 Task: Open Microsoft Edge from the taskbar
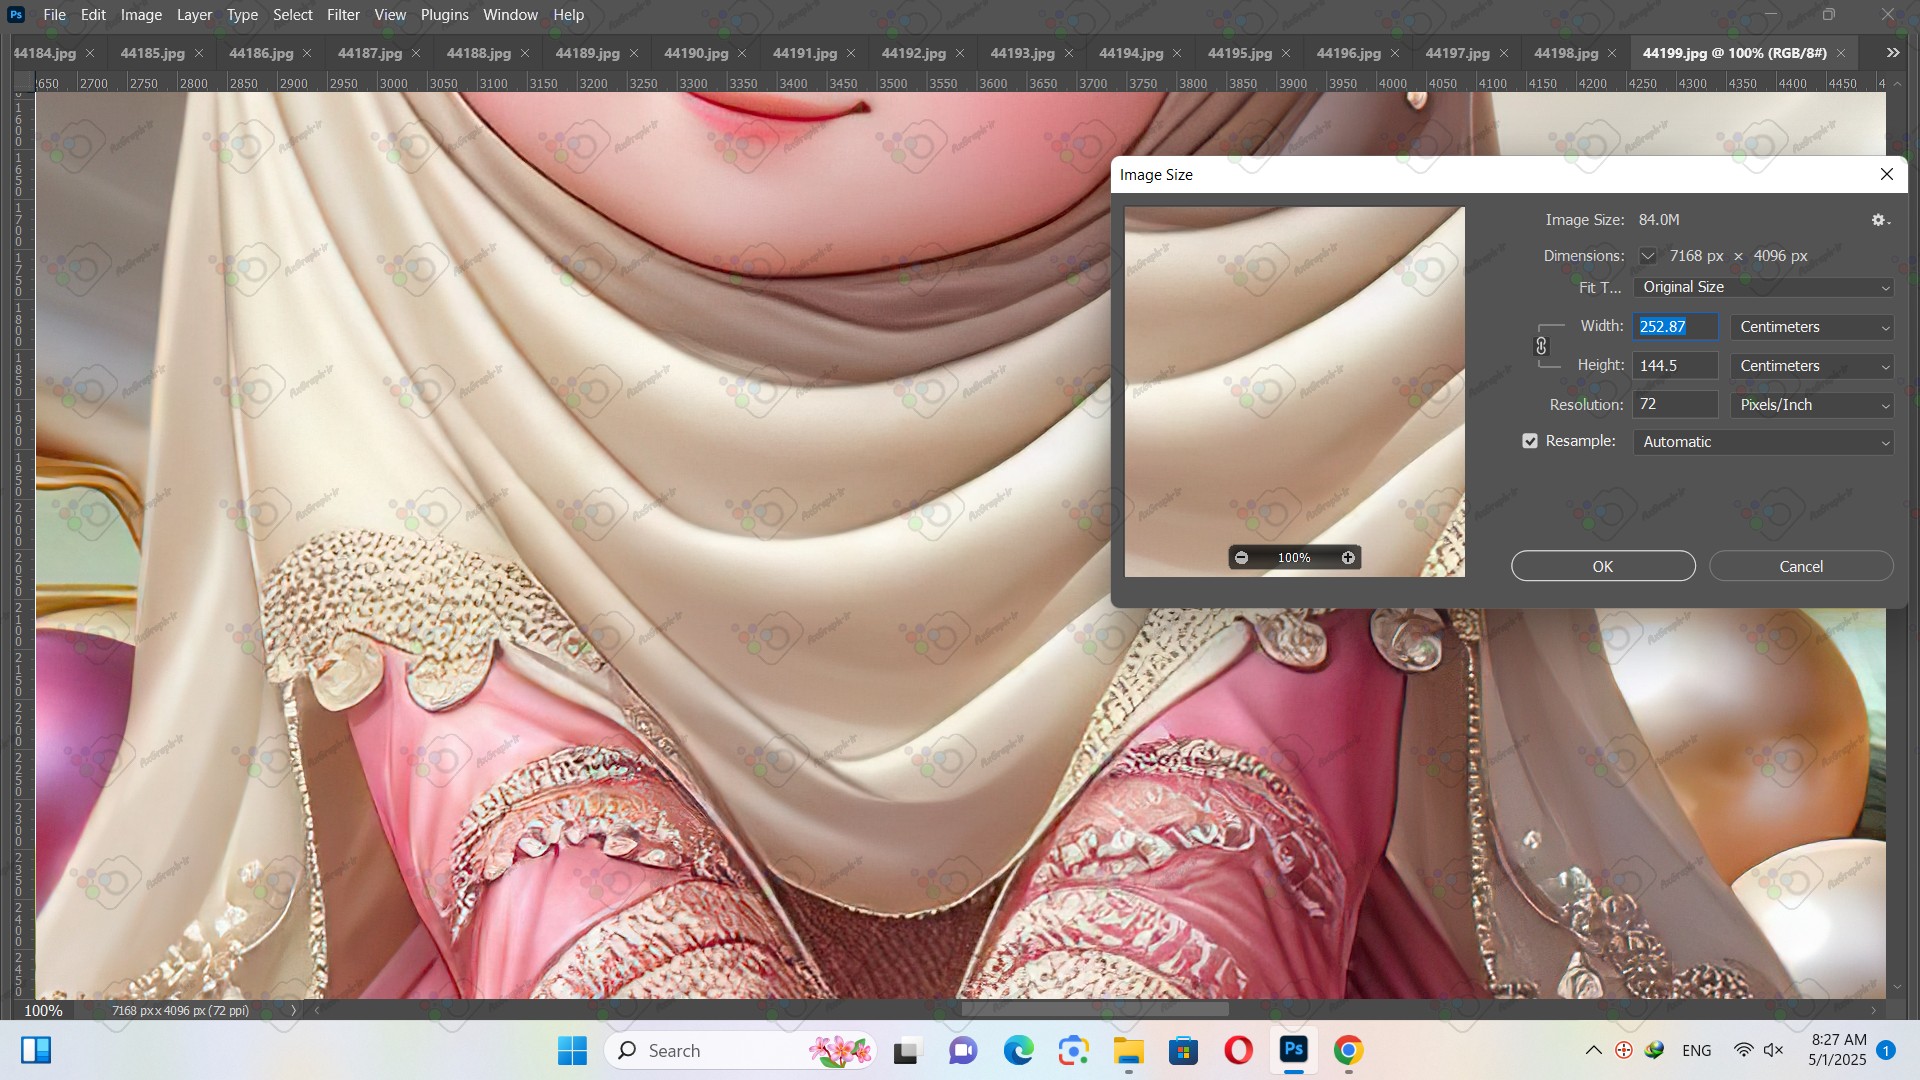click(1018, 1051)
